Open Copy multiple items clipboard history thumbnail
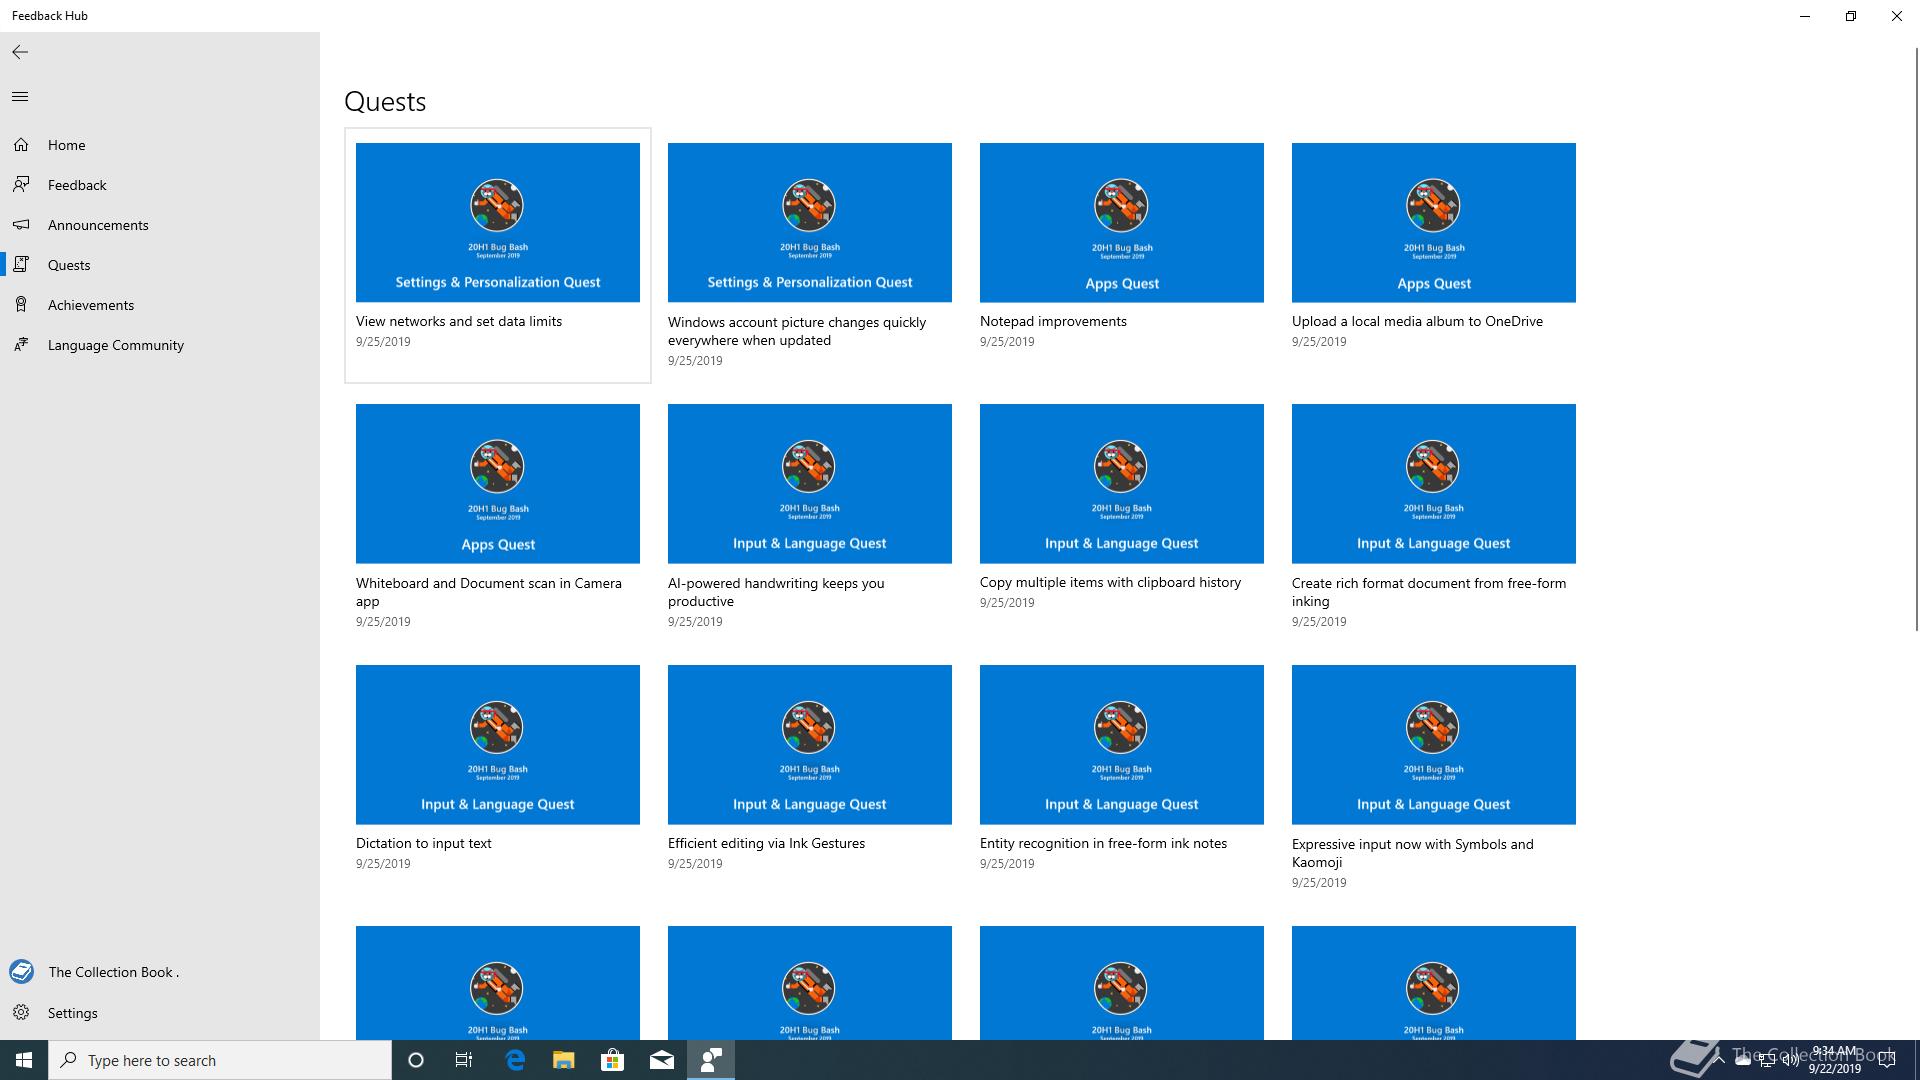This screenshot has height=1080, width=1920. [x=1122, y=483]
